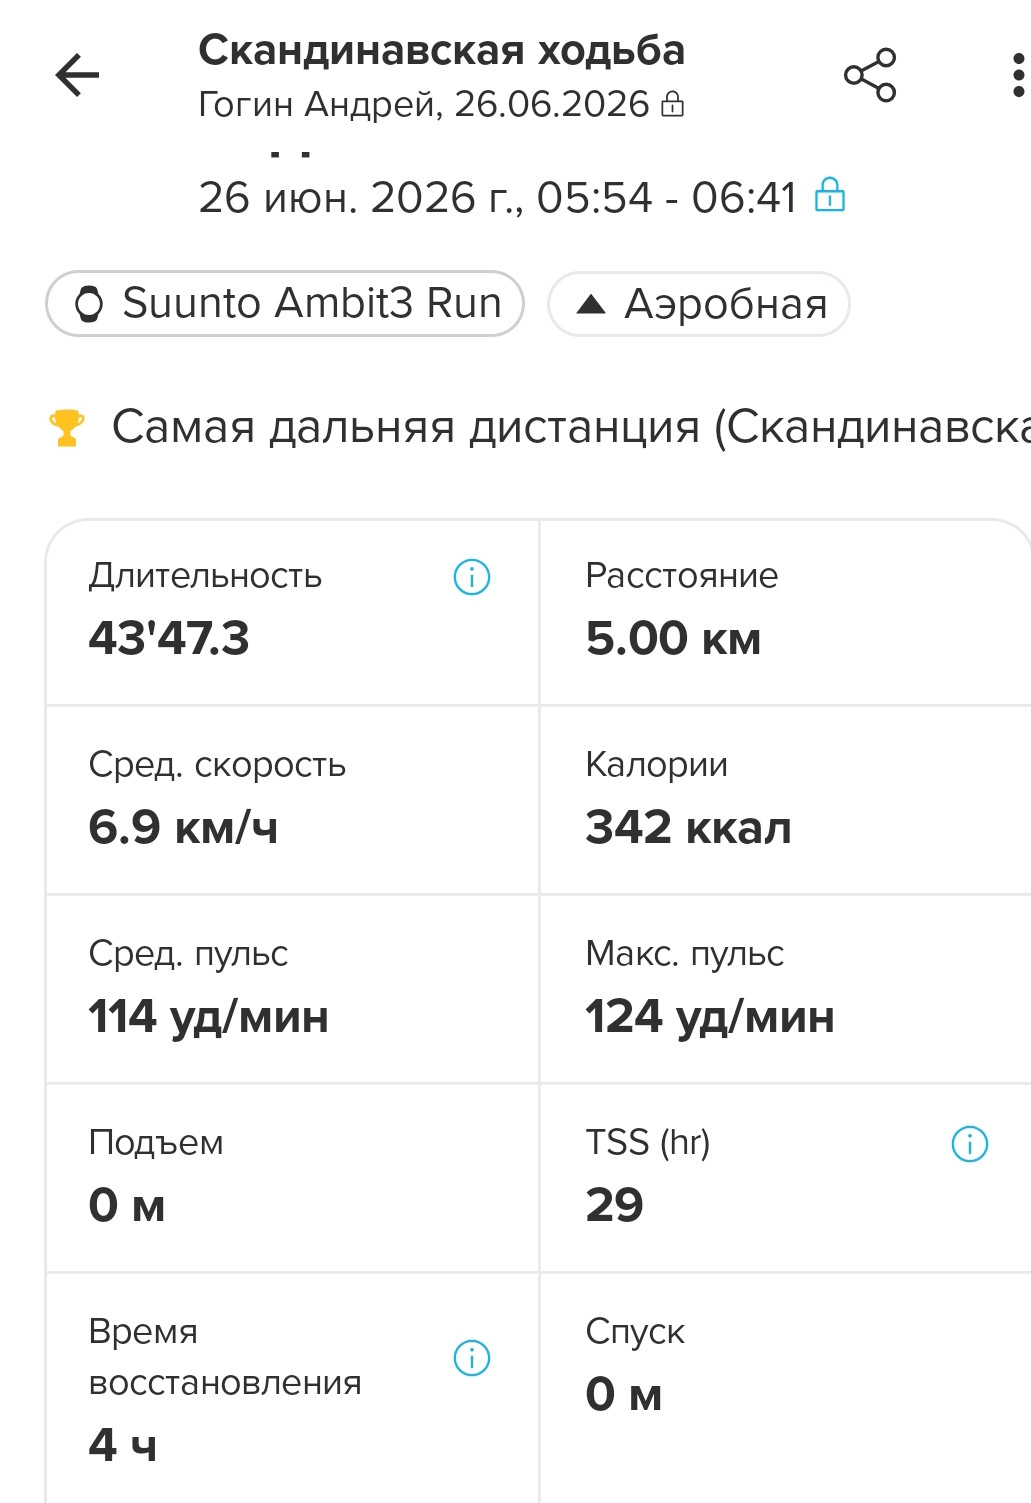Tap the back arrow icon
Viewport: 1031px width, 1503px height.
tap(77, 75)
